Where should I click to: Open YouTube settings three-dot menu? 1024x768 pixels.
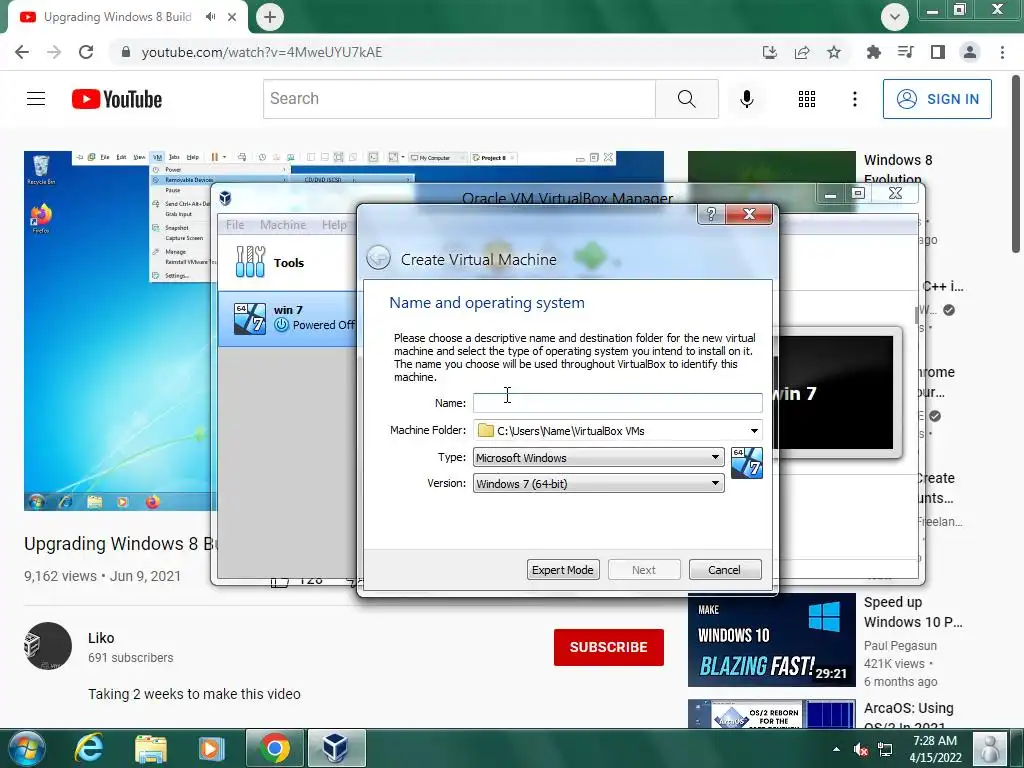(x=855, y=99)
